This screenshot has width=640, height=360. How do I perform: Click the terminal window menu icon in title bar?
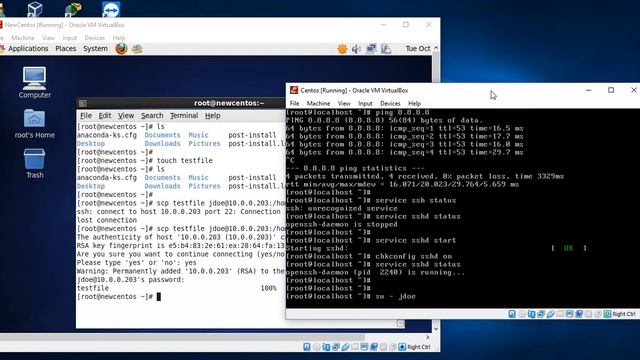(82, 103)
